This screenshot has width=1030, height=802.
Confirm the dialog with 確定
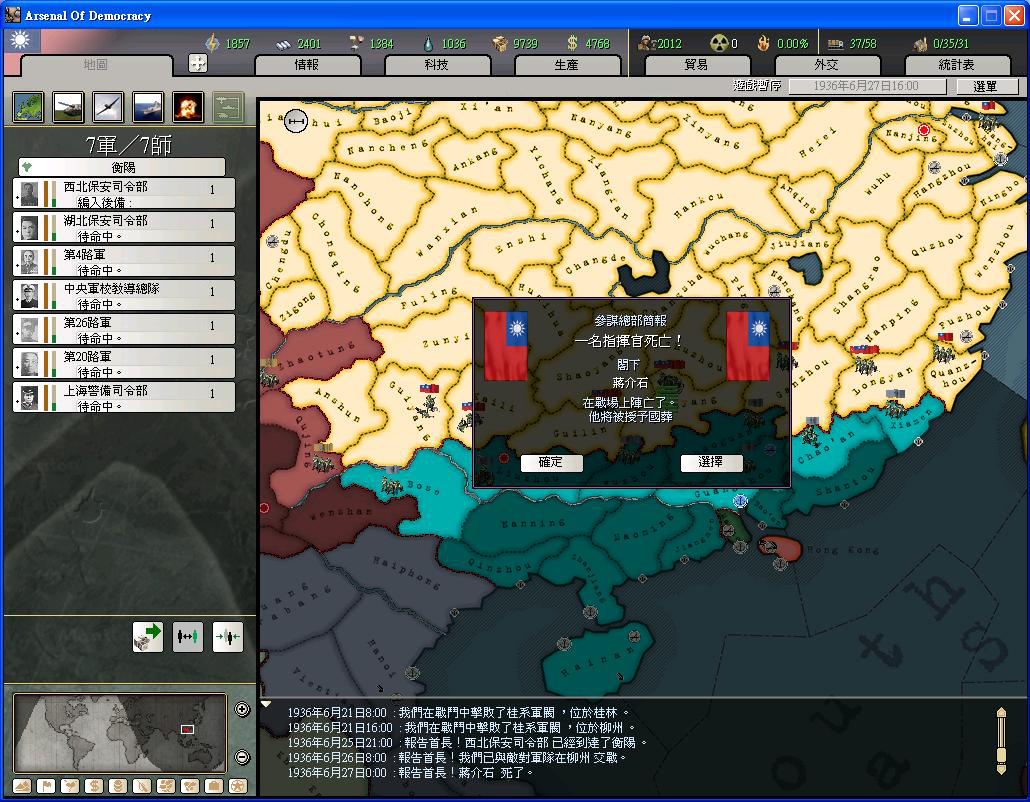[550, 462]
